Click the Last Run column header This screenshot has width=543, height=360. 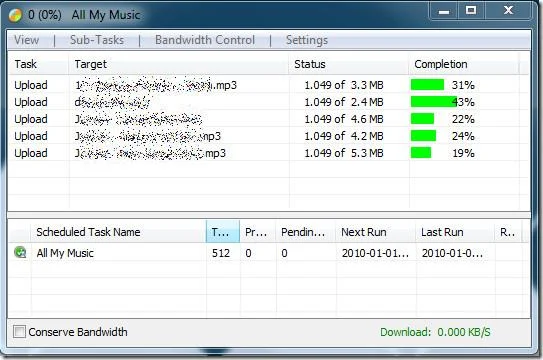tap(455, 232)
